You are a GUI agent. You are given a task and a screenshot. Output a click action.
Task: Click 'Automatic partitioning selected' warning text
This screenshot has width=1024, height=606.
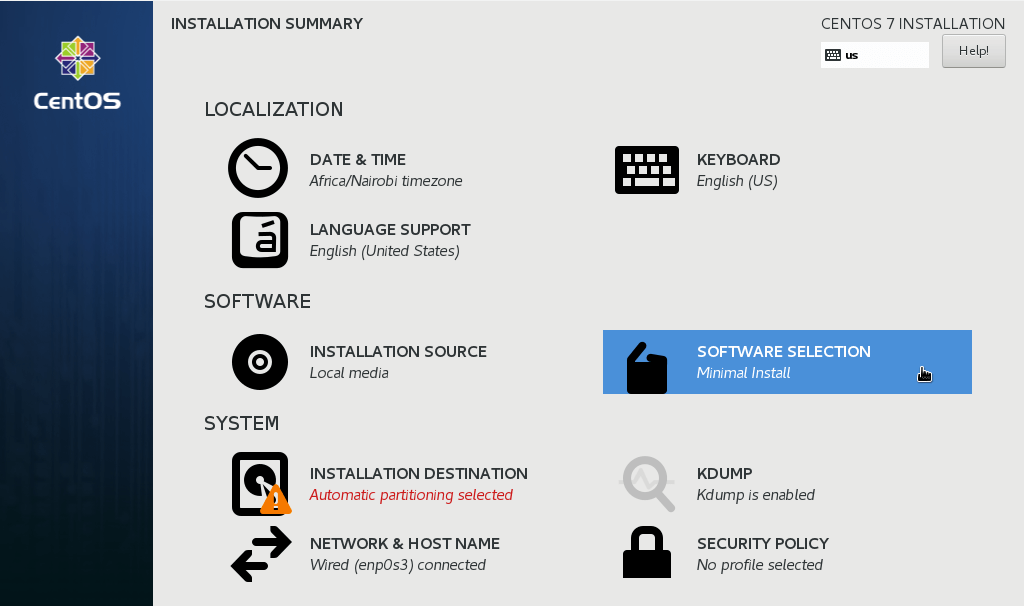[411, 495]
